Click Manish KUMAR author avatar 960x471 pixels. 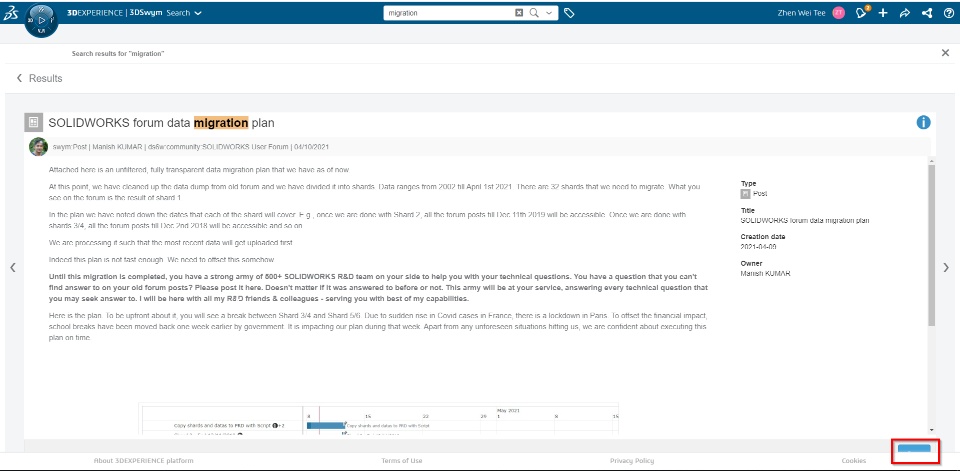[38, 147]
